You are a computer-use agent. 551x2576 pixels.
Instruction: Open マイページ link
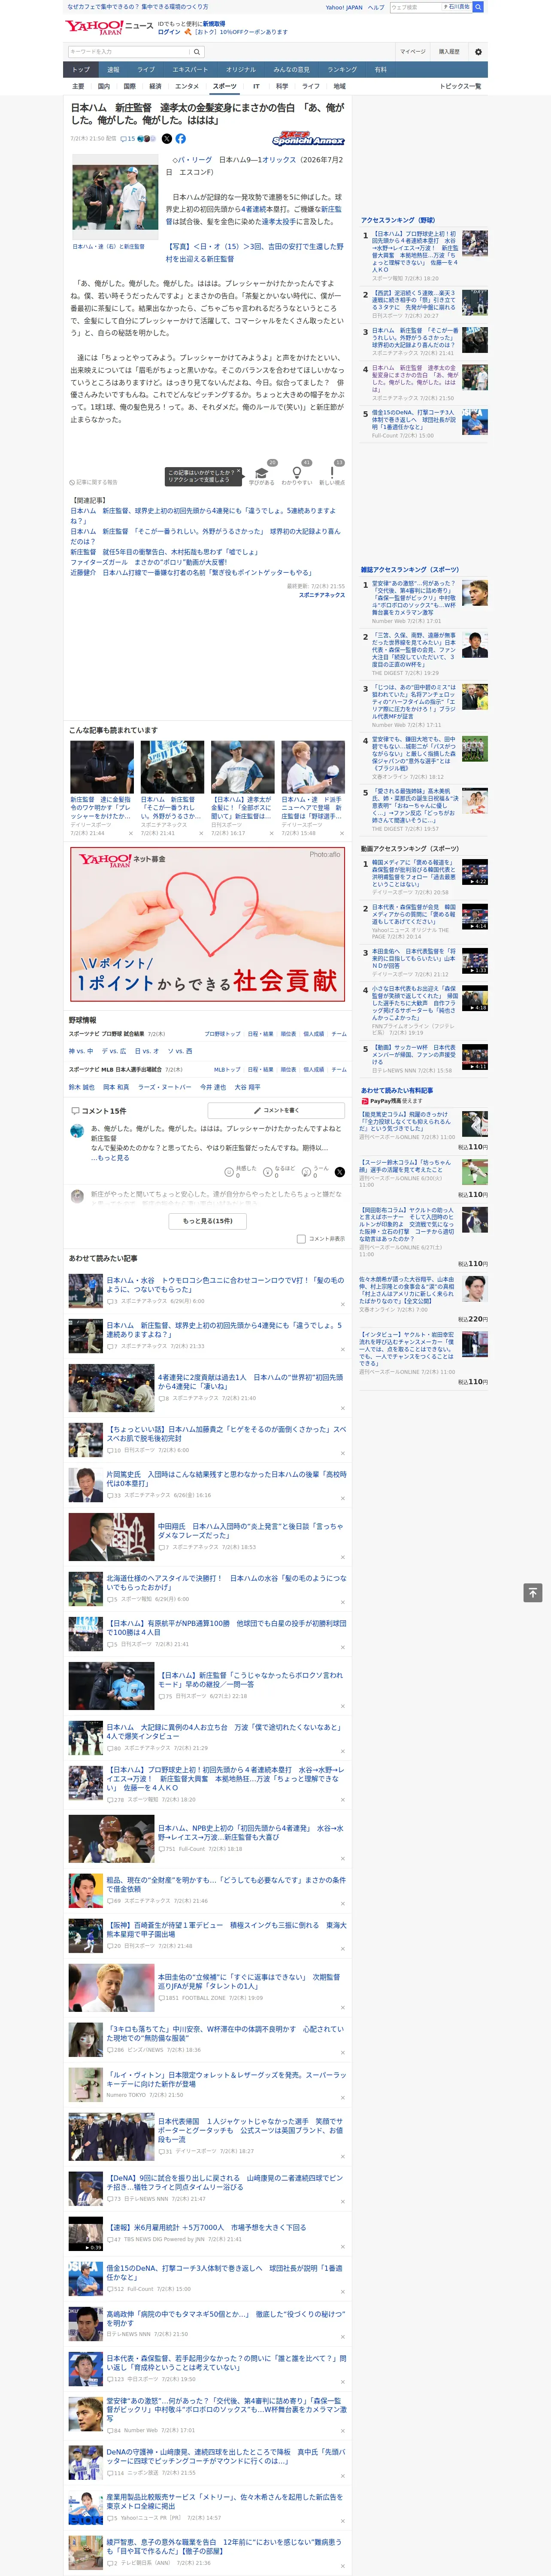pyautogui.click(x=413, y=52)
